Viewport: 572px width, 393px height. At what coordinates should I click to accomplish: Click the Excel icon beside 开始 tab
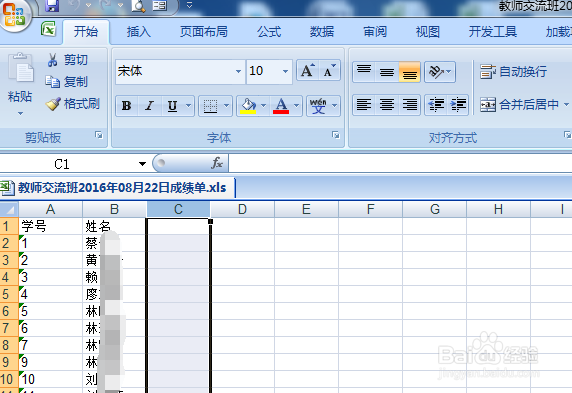tap(48, 29)
